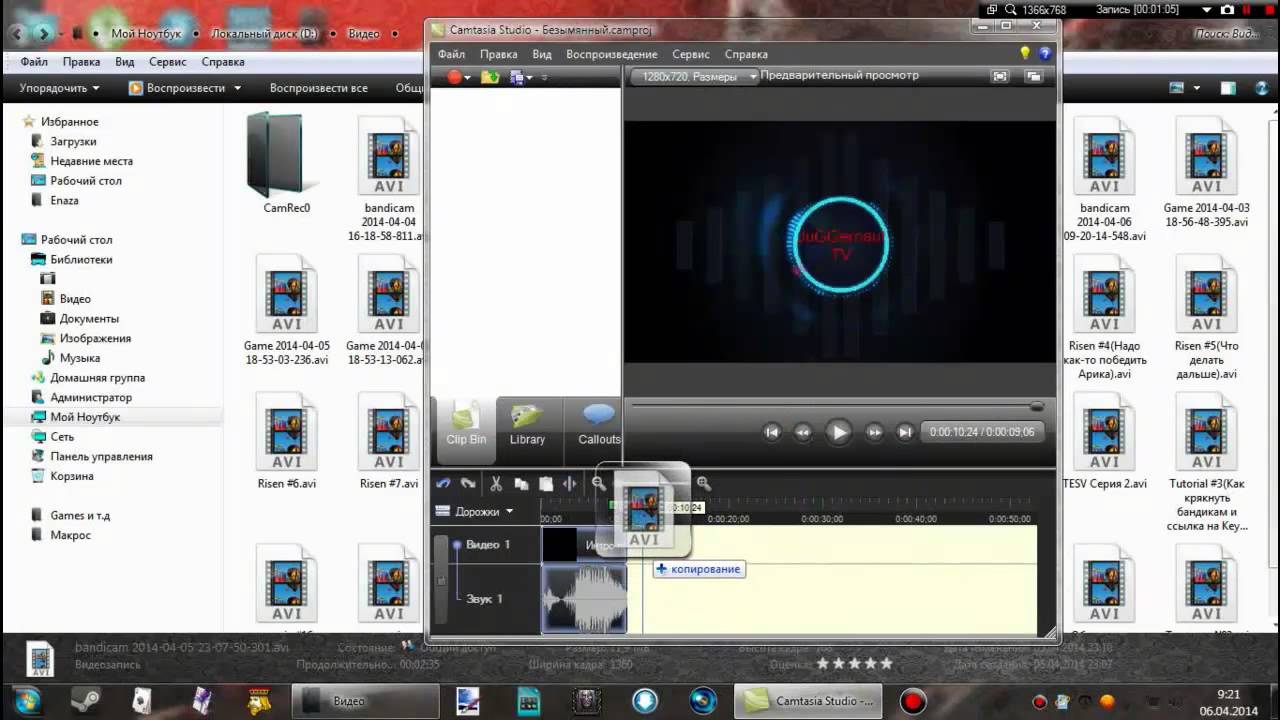Open the Сервис menu in Camtasia
This screenshot has width=1280, height=720.
point(691,54)
